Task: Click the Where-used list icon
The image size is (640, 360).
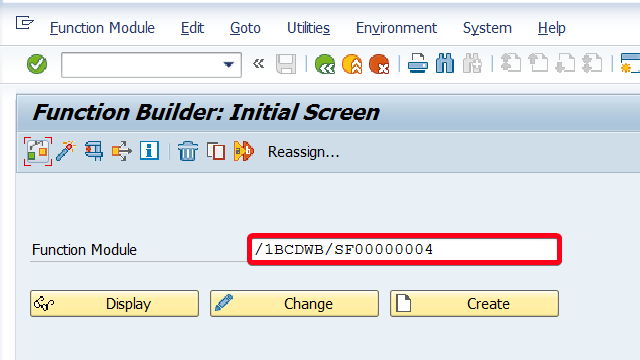Action: (94, 151)
